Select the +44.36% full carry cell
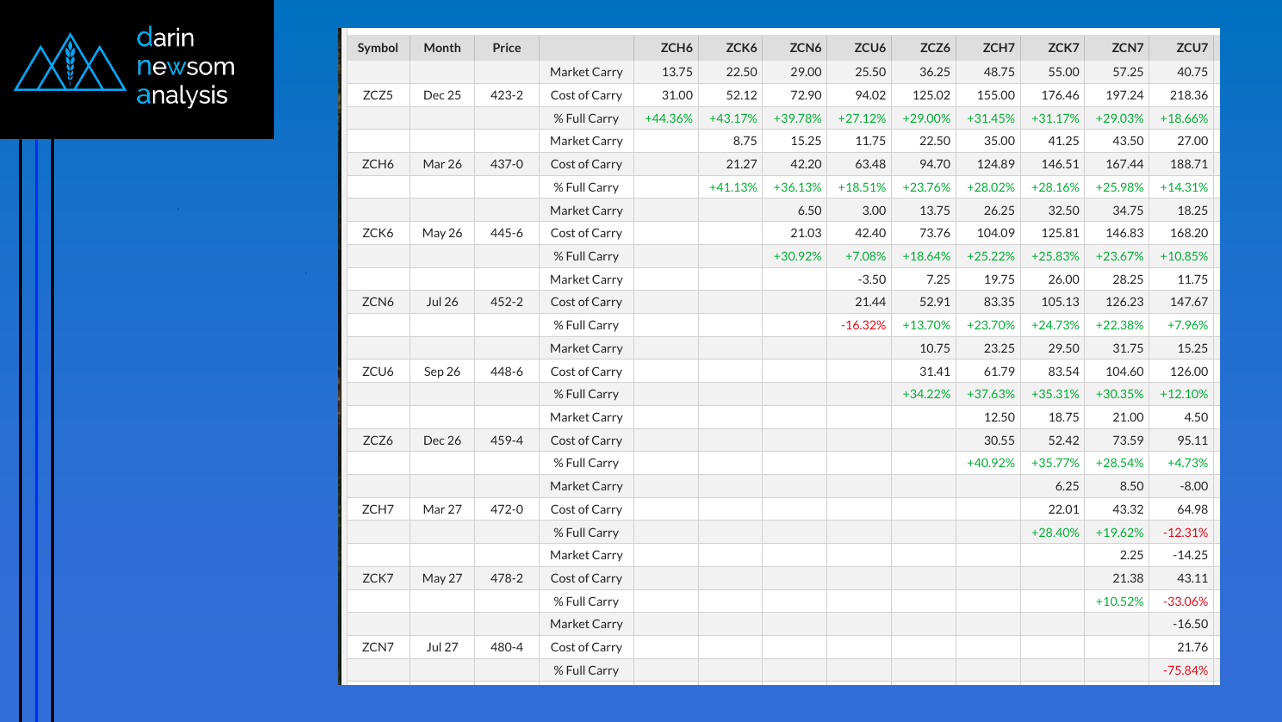The width and height of the screenshot is (1282, 722). 669,118
